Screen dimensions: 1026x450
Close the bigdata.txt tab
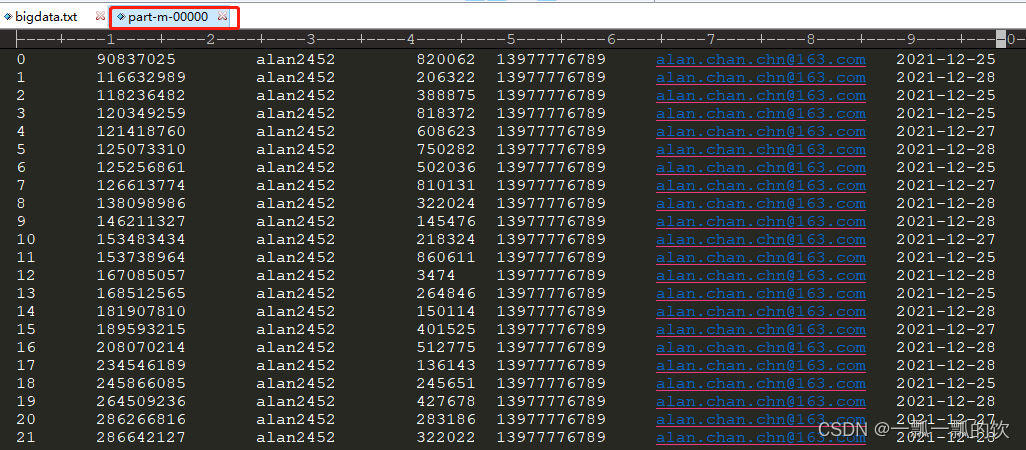99,16
